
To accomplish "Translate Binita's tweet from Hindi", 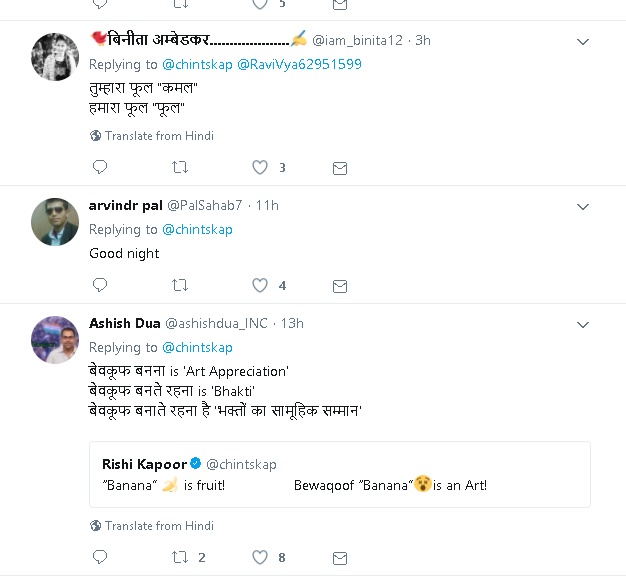I will tap(159, 136).
